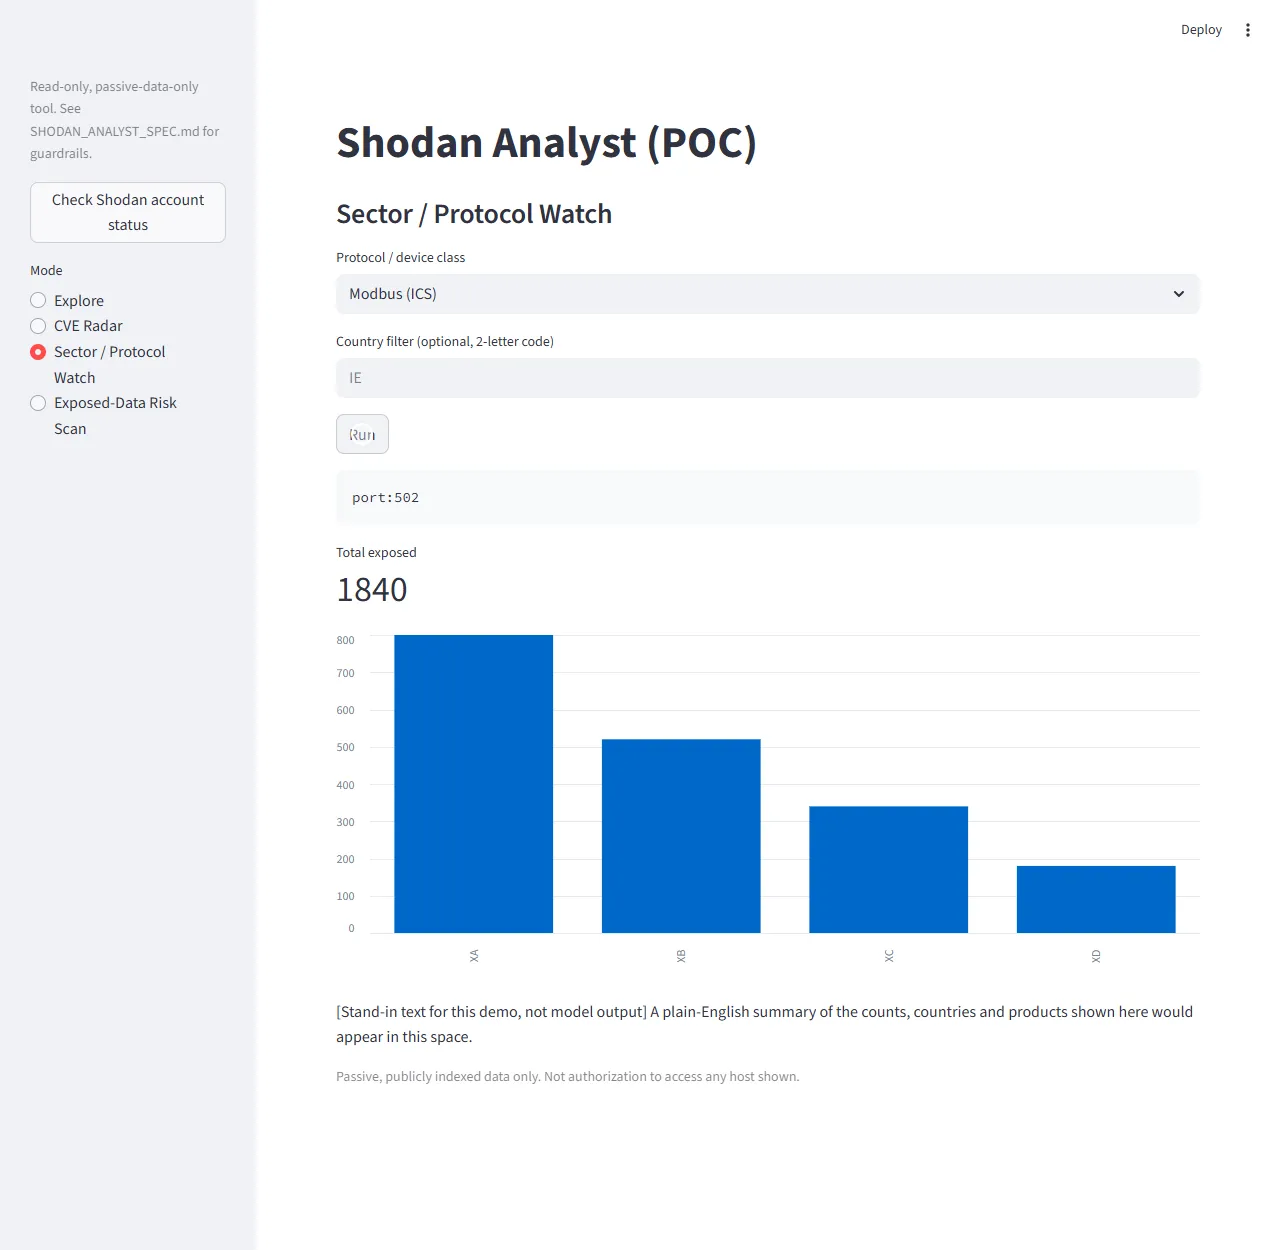
Task: Select the Explore mode
Action: [x=67, y=300]
